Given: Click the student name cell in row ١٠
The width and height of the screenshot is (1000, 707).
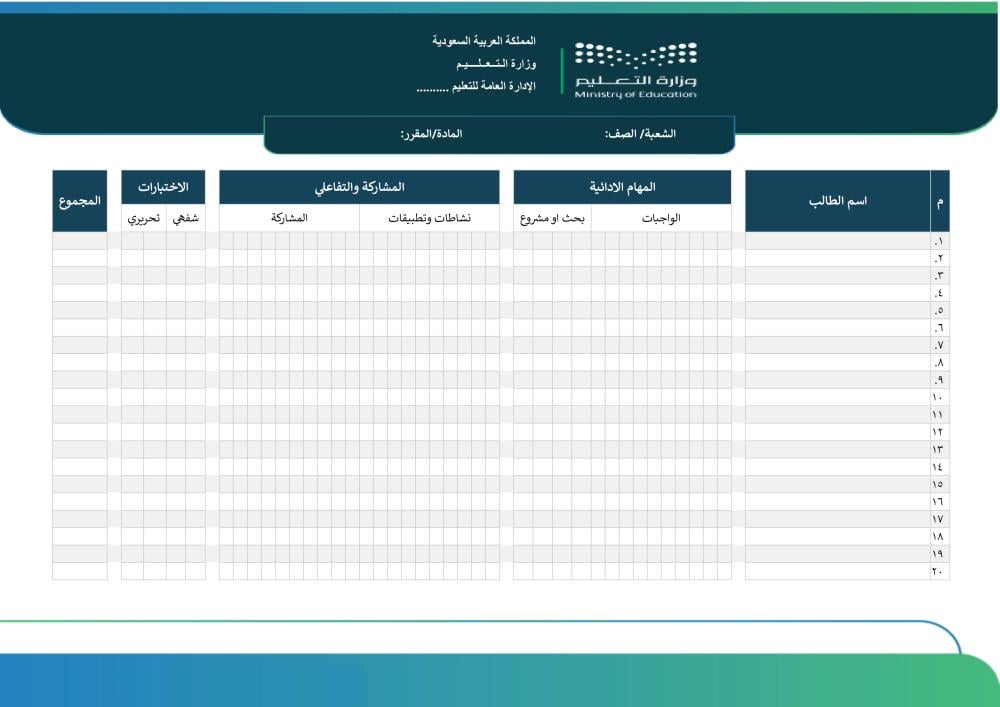Looking at the screenshot, I should (x=837, y=397).
